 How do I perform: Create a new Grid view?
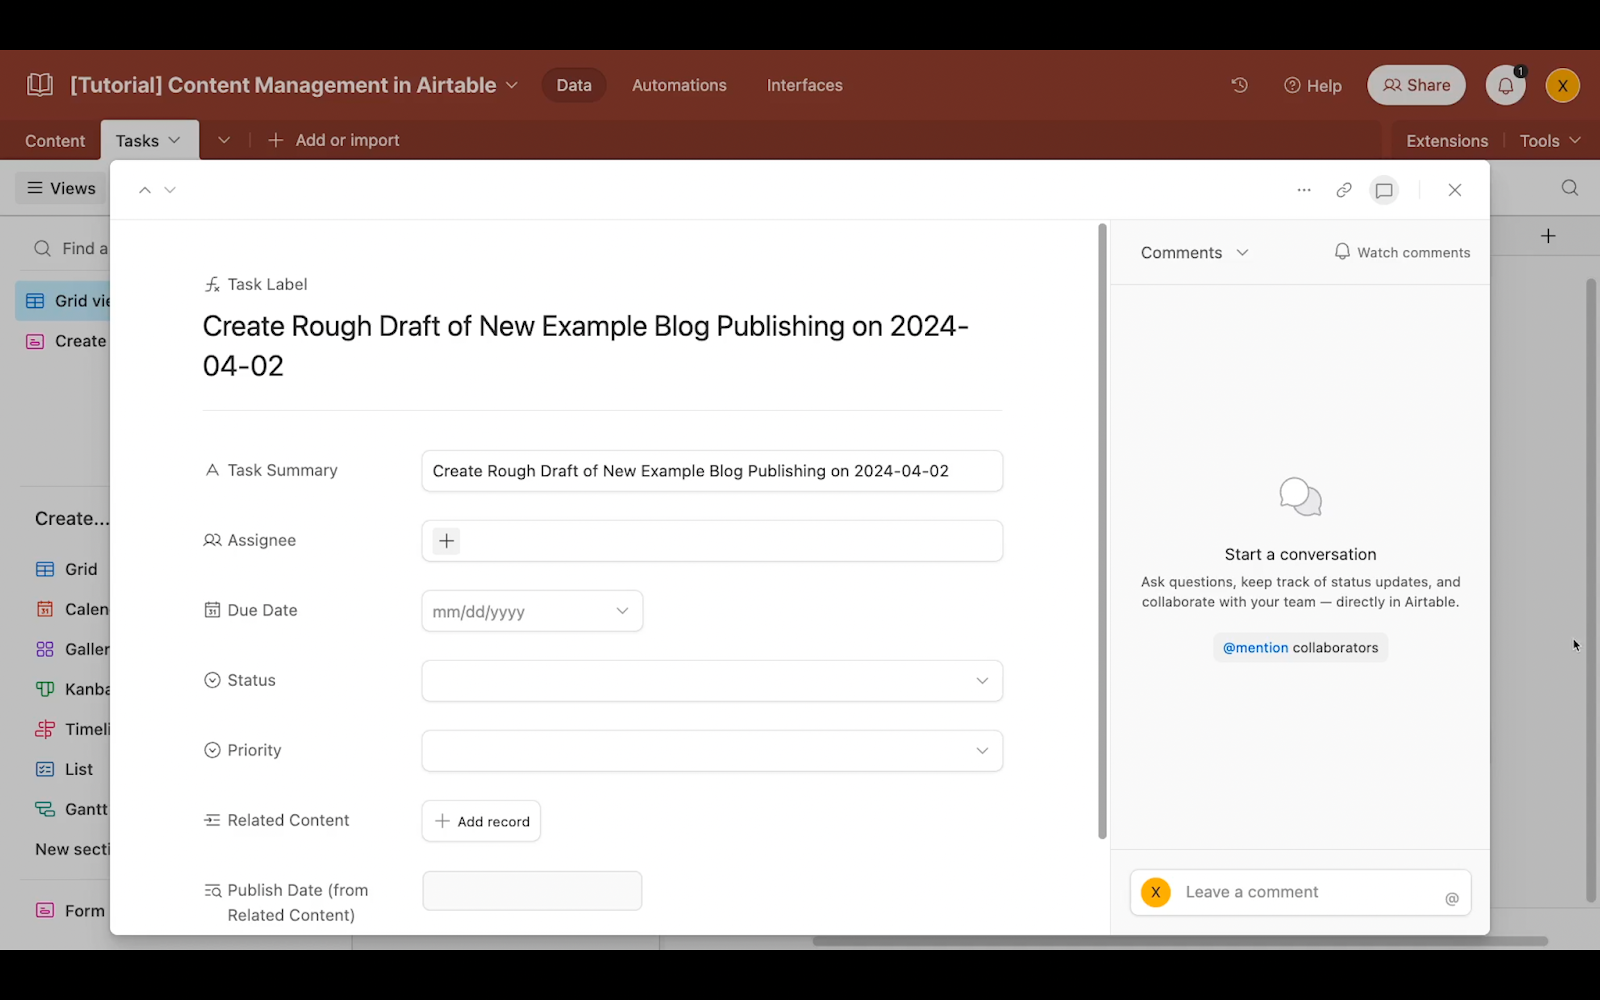[x=66, y=569]
